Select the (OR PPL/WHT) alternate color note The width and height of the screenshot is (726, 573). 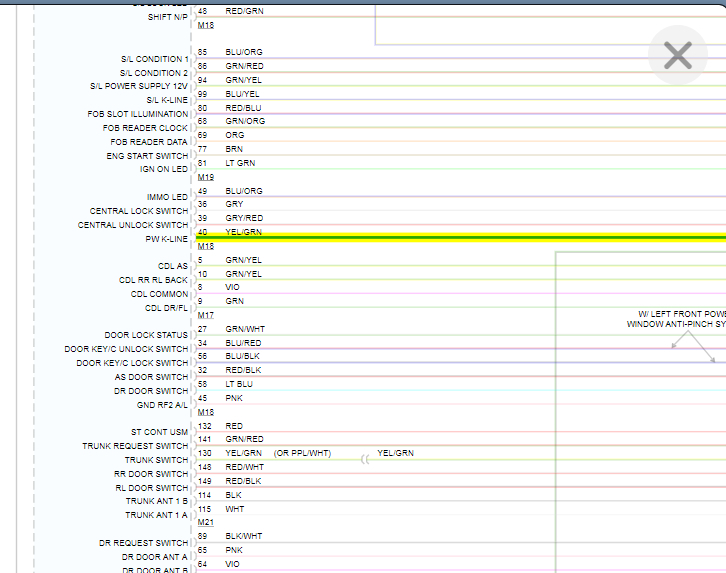tap(302, 453)
